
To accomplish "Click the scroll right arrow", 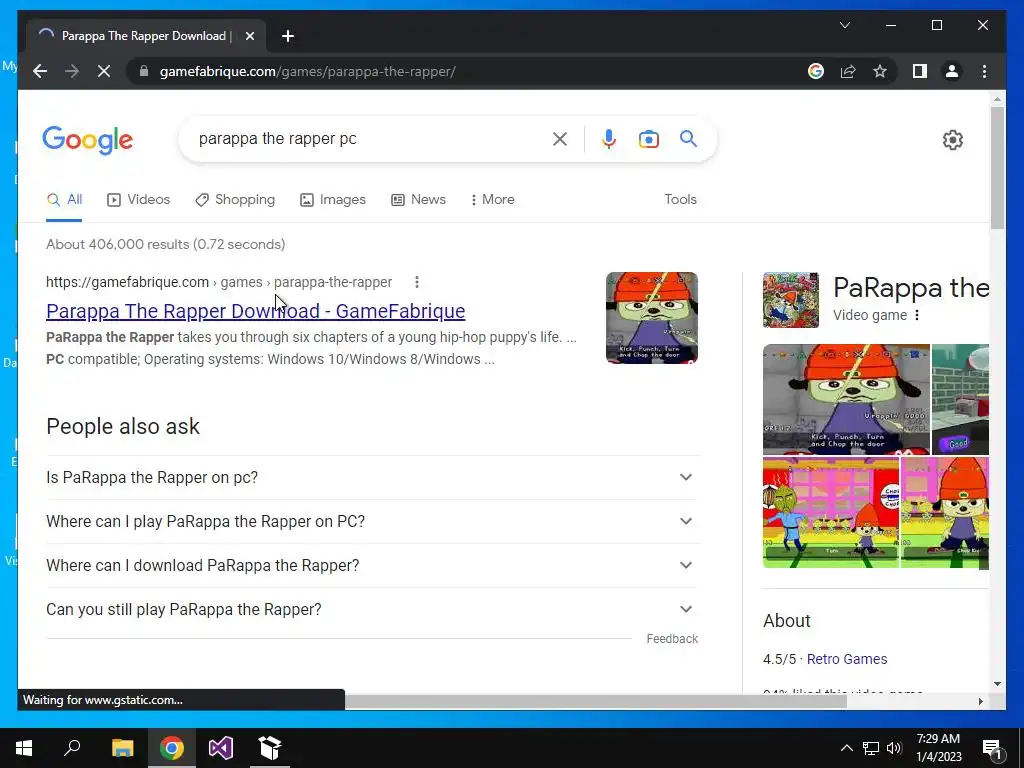I will [x=980, y=701].
